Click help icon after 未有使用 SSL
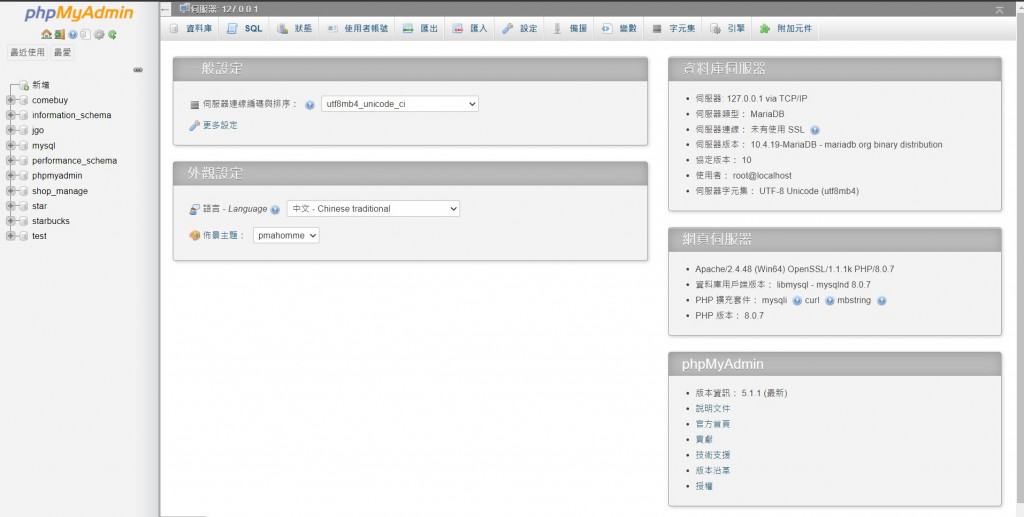The image size is (1024, 517). point(814,130)
